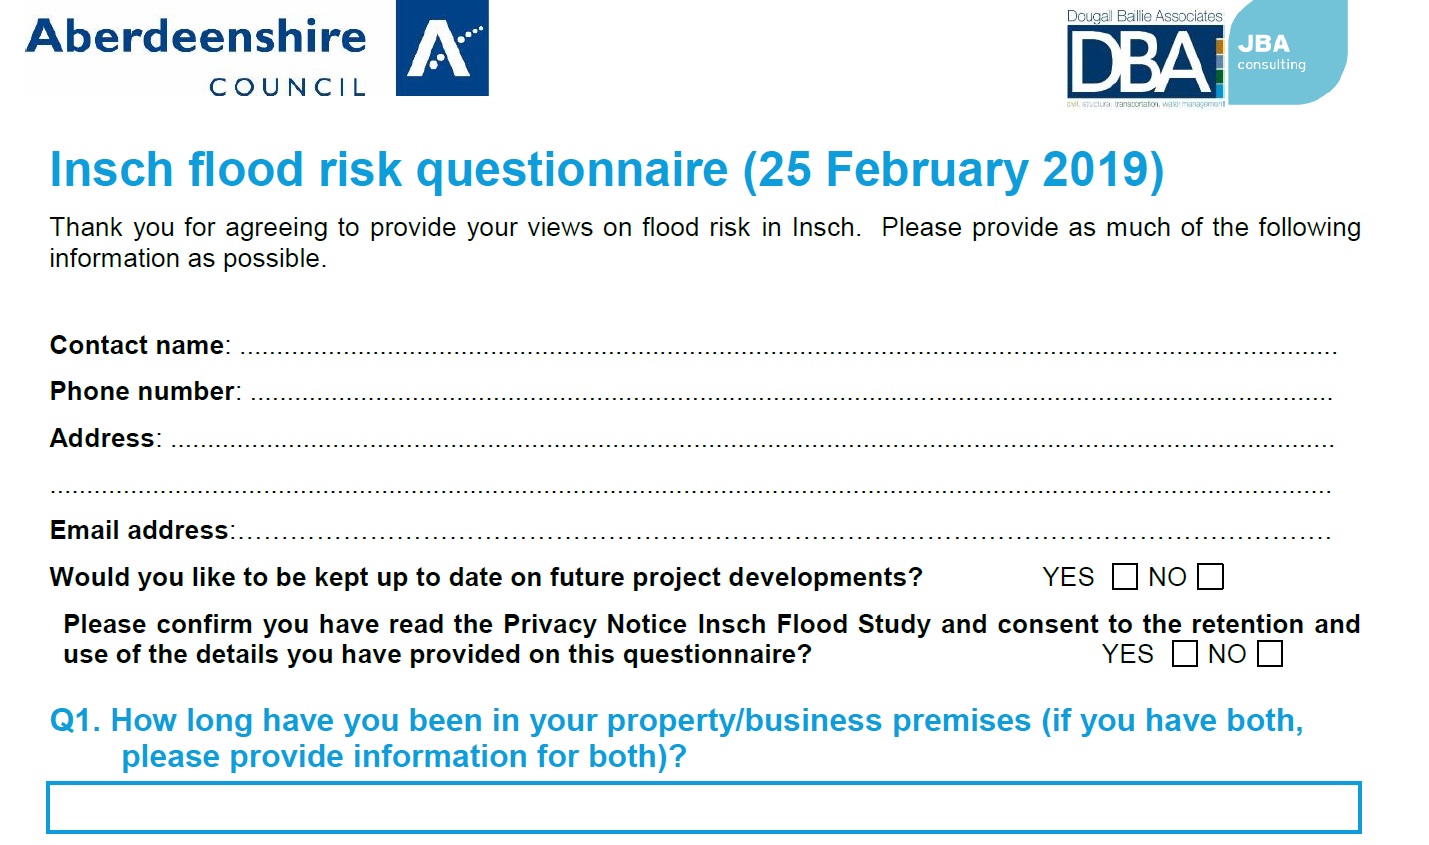Click the Email address field

[x=783, y=535]
